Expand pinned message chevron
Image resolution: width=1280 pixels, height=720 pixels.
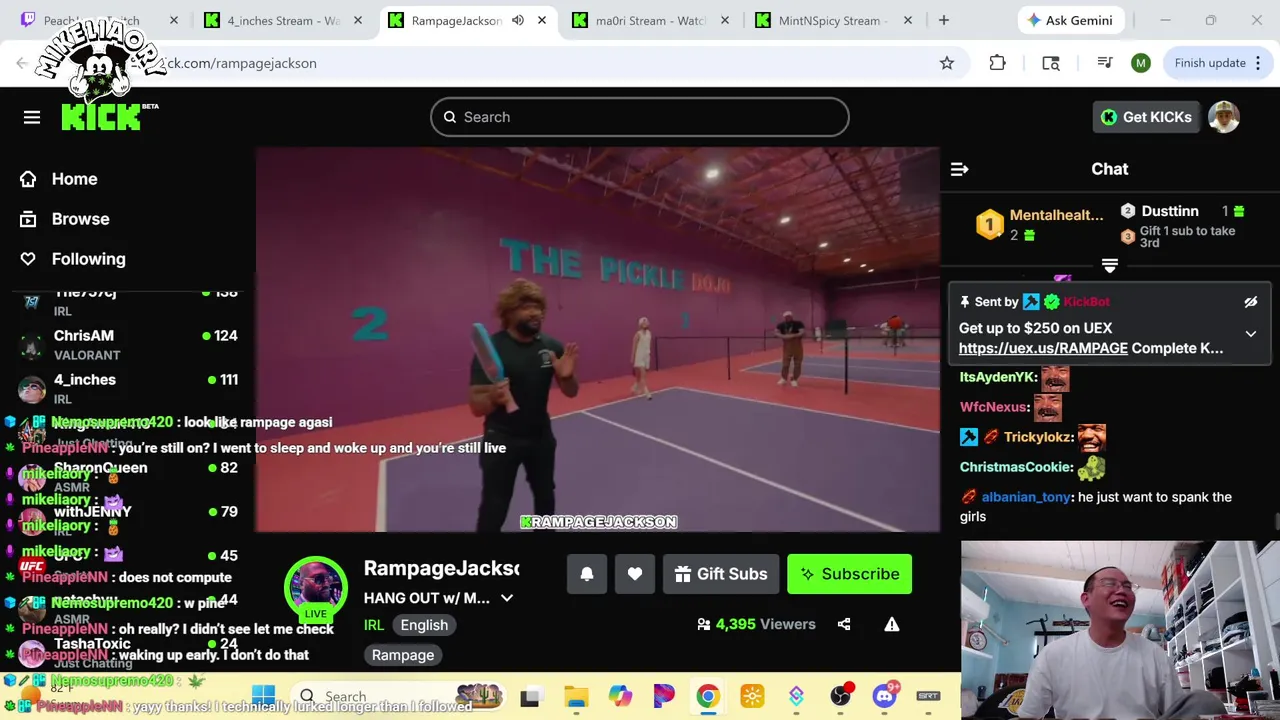pyautogui.click(x=1250, y=334)
